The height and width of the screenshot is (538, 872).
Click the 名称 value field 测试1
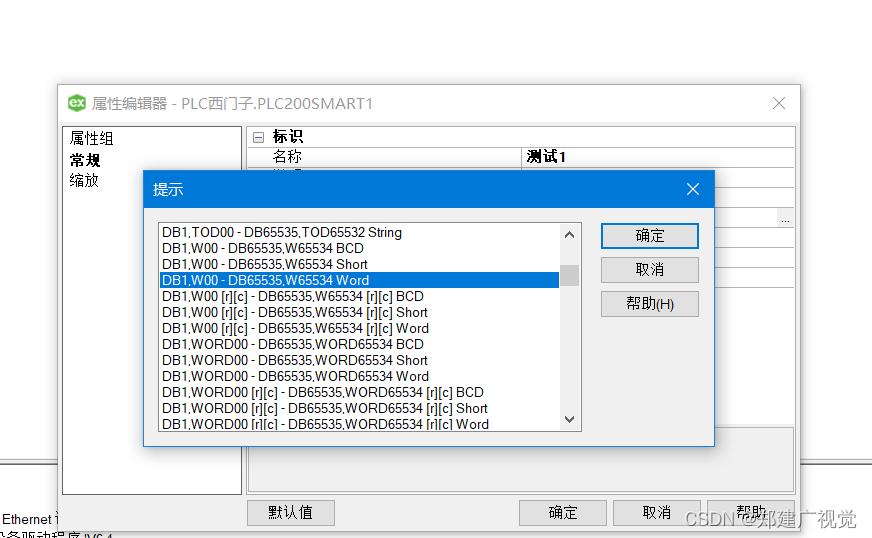[x=657, y=157]
